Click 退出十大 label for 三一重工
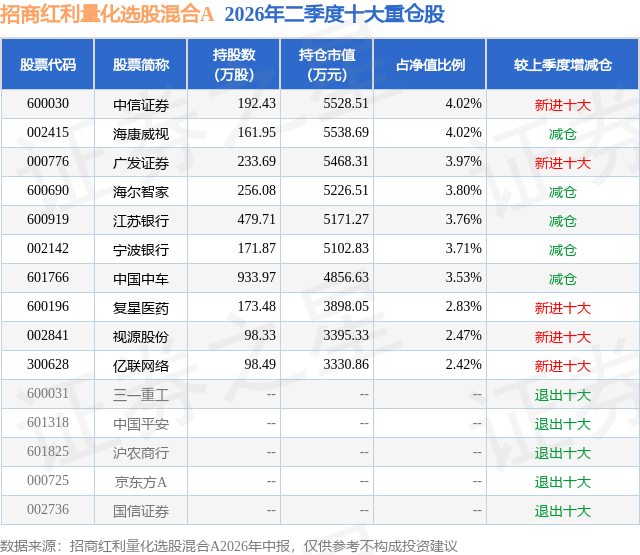The image size is (640, 555). 562,395
